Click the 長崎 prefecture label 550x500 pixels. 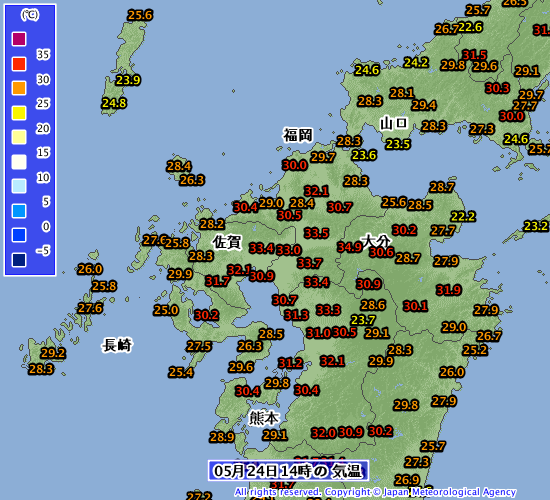point(117,345)
